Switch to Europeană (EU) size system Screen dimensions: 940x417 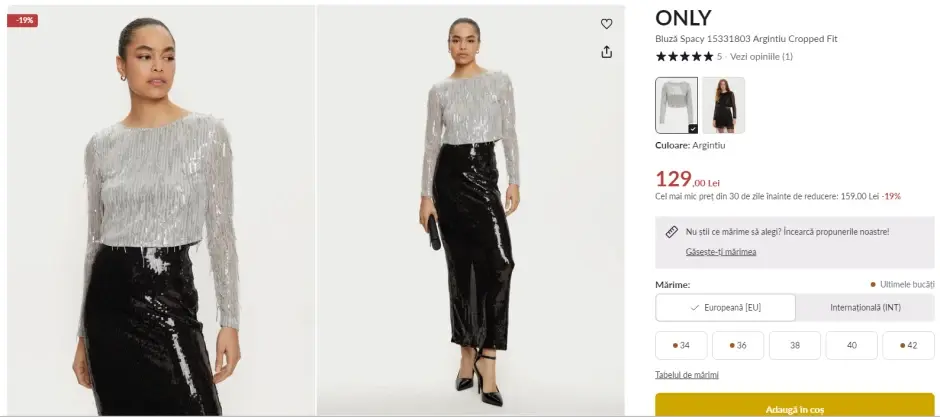point(726,307)
